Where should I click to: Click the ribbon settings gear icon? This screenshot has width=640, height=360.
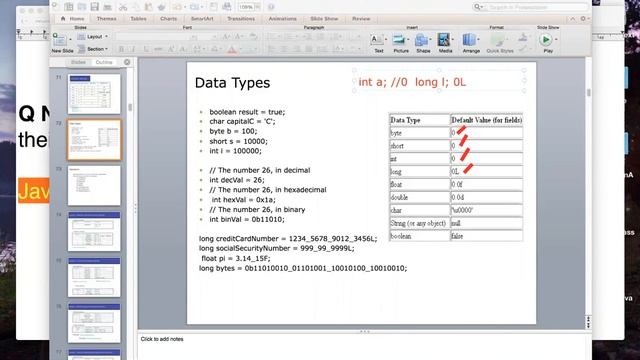(x=583, y=19)
